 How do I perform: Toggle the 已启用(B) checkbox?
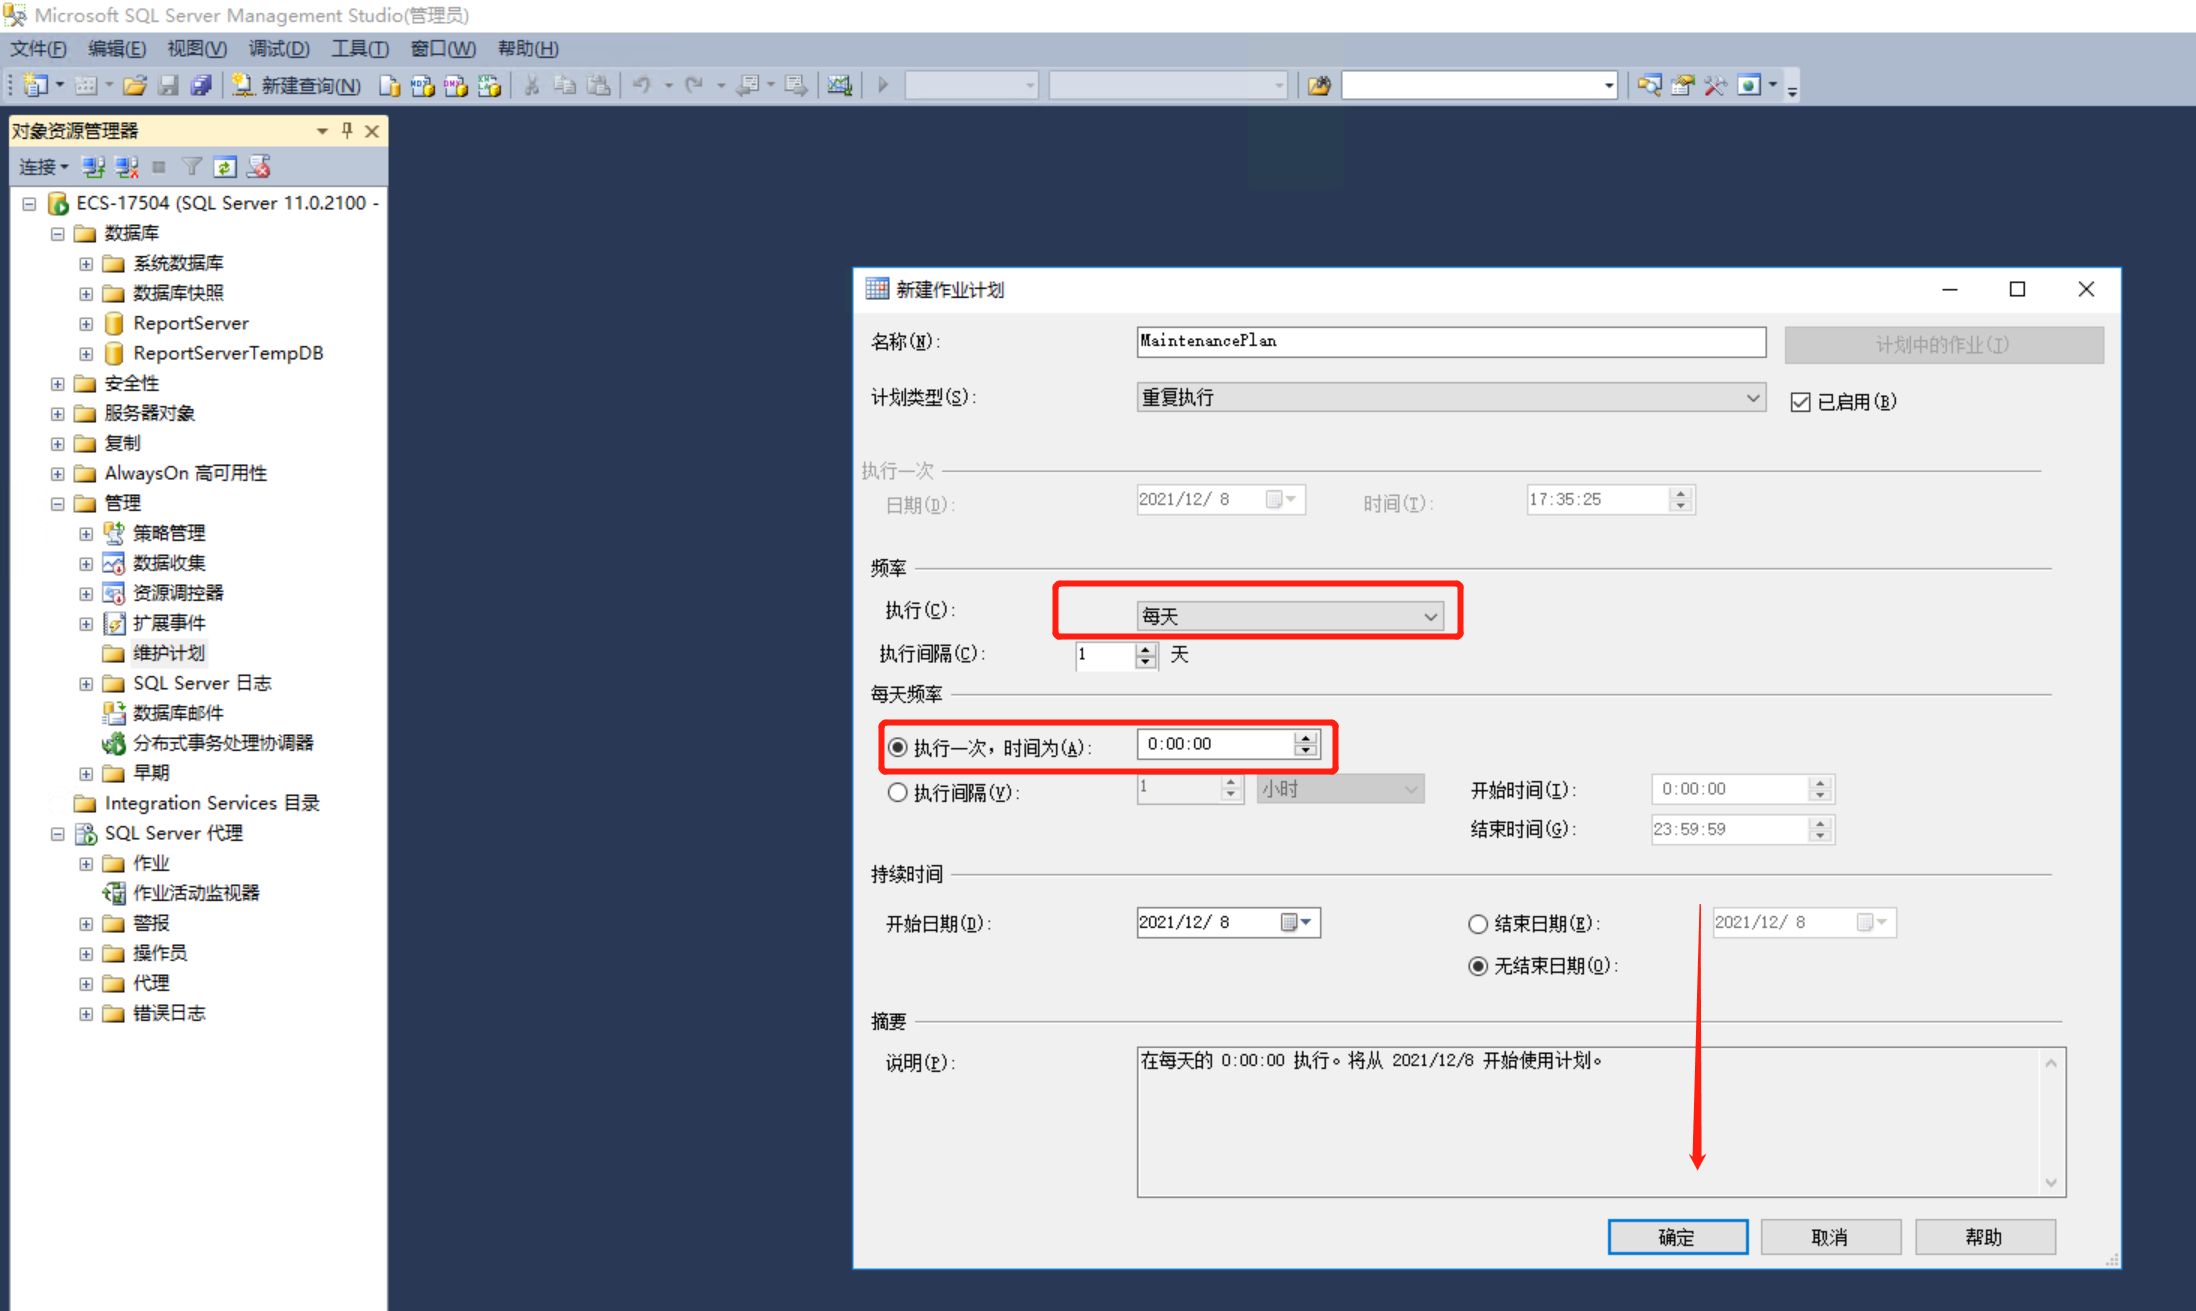click(1800, 402)
